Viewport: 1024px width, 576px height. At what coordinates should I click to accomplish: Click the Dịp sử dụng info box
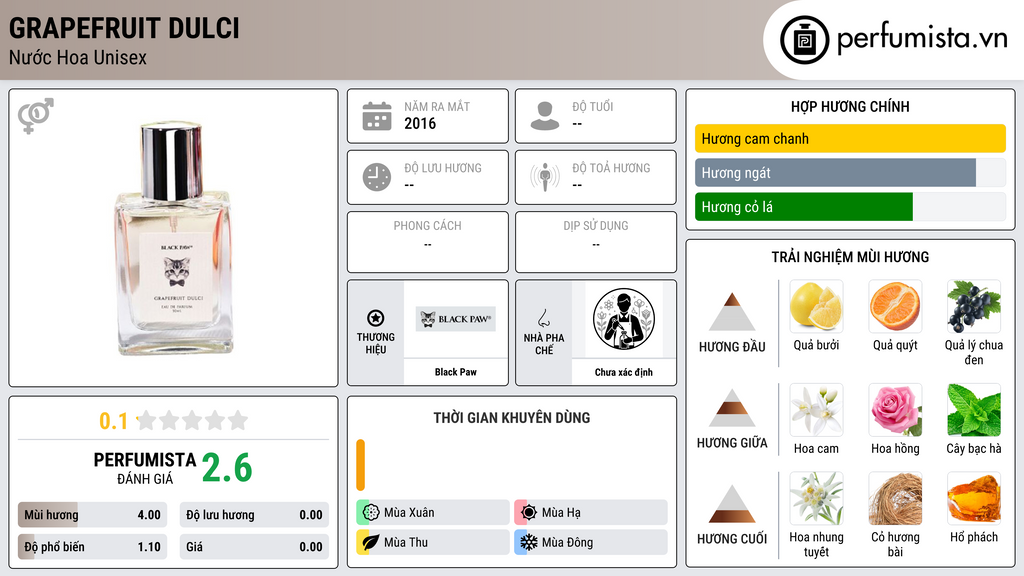point(596,242)
